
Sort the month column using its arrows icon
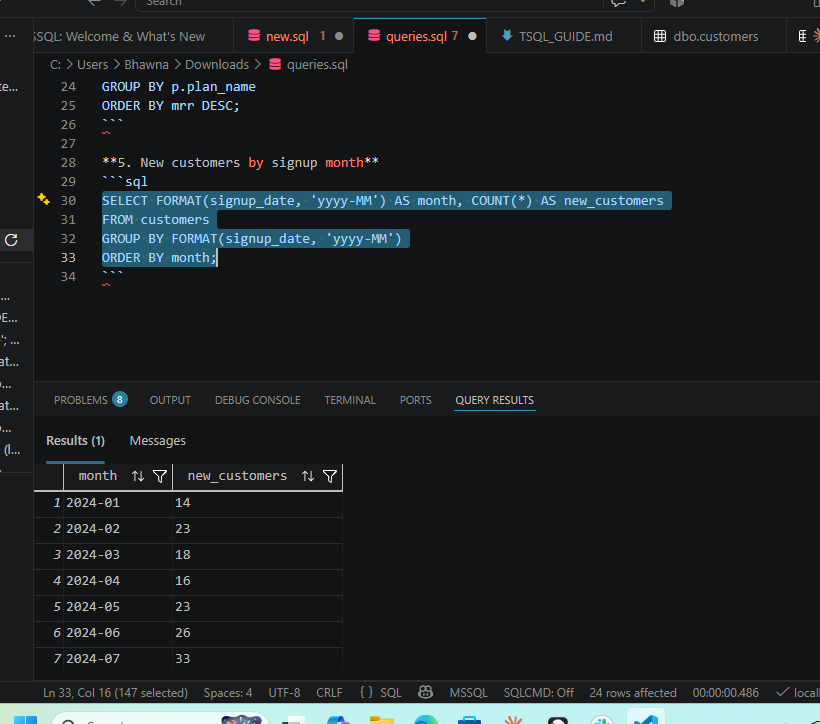coord(138,476)
